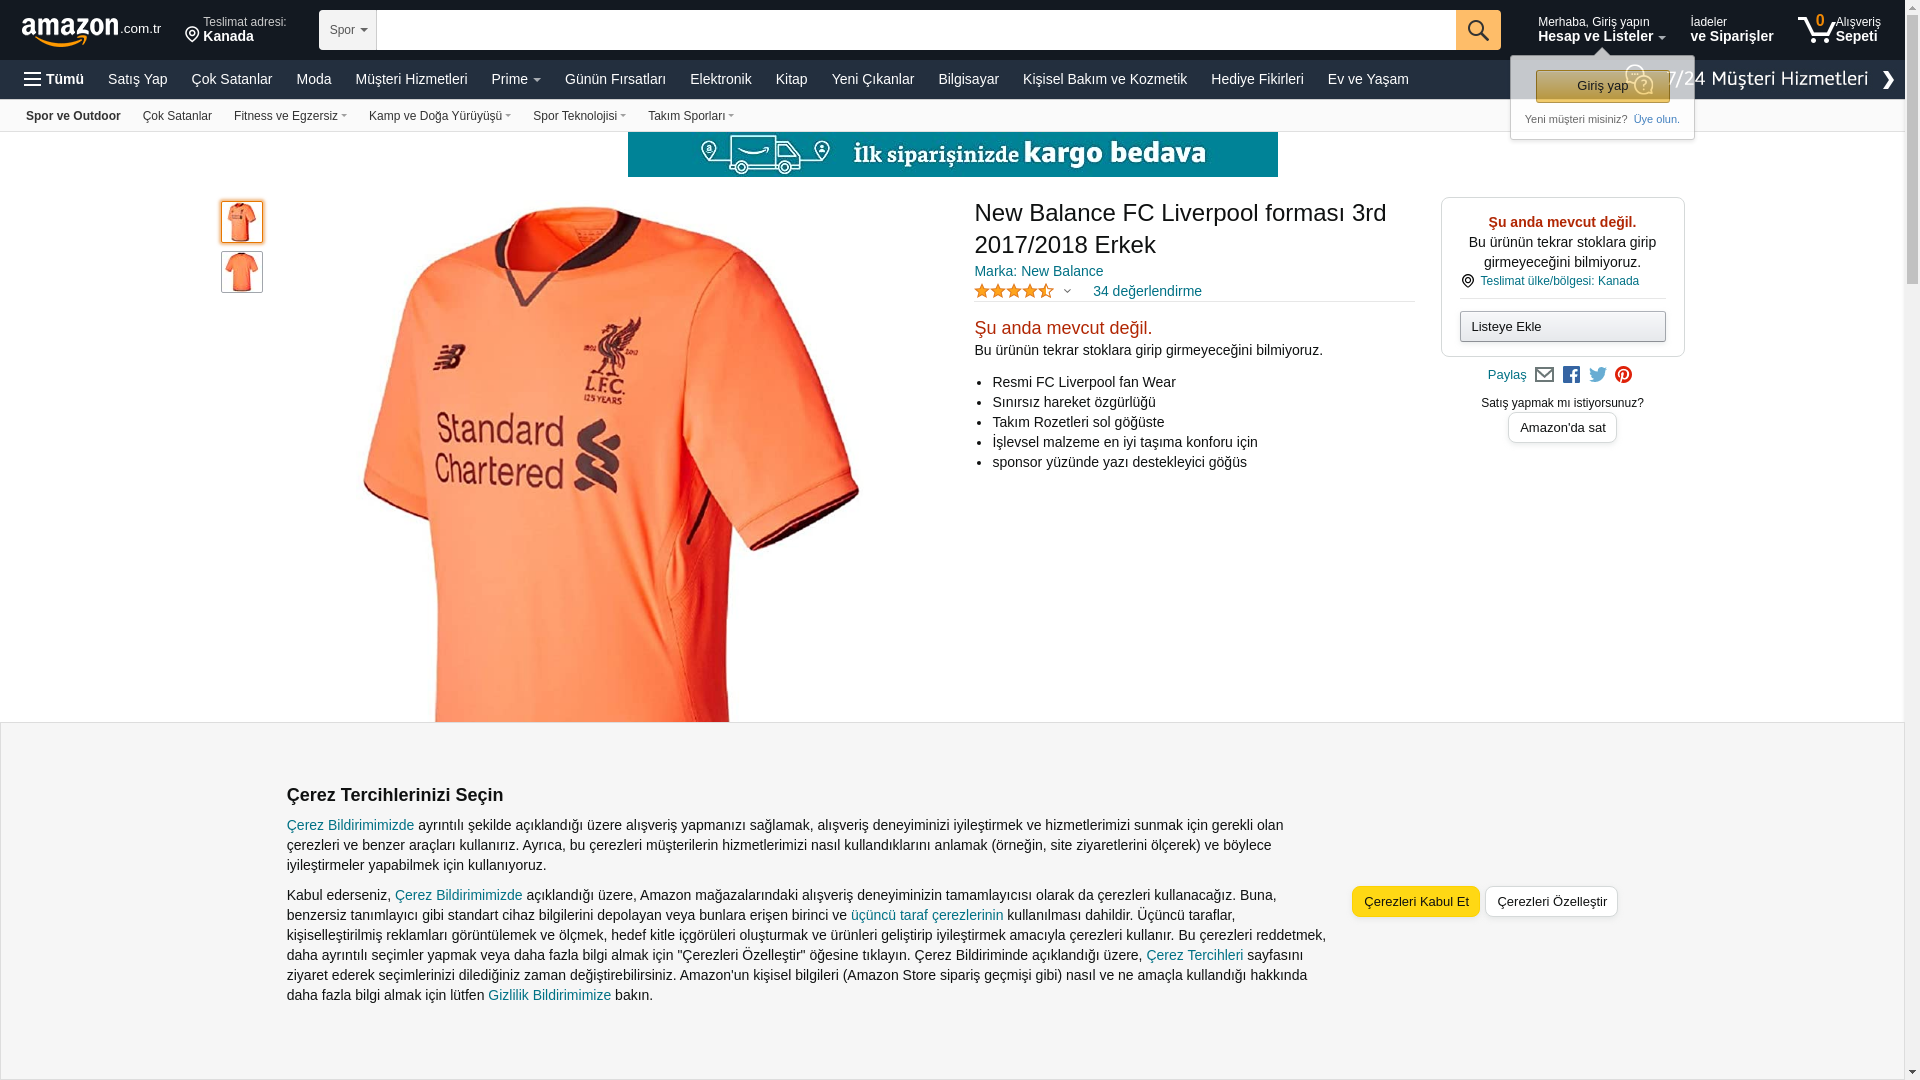Expand star rating breakdown arrow
1920x1080 pixels.
[x=1067, y=292]
